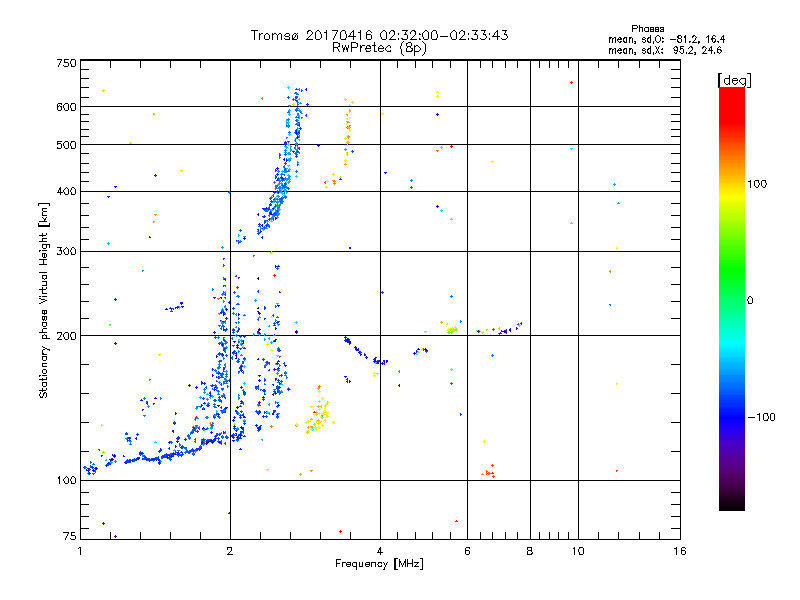The width and height of the screenshot is (800, 600).
Task: Click the y-axis label '75'
Action: tap(70, 536)
